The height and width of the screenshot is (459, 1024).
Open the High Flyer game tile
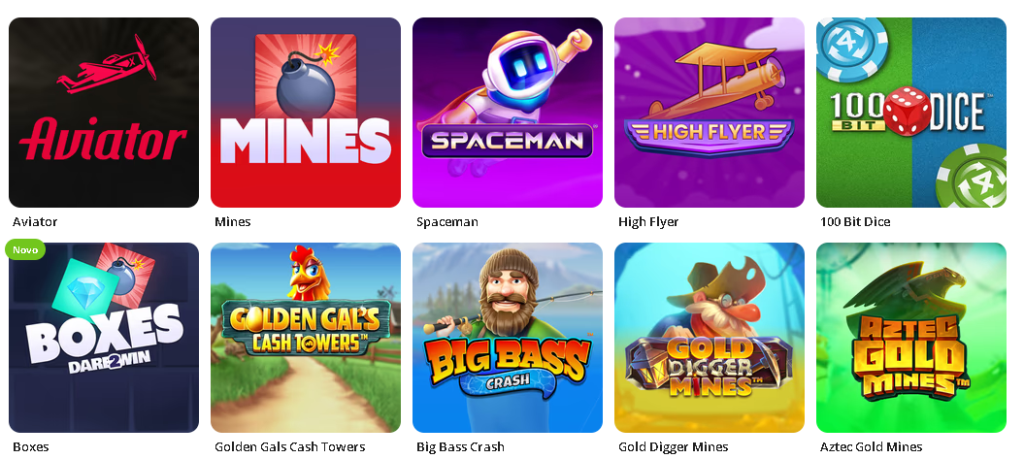(x=709, y=112)
